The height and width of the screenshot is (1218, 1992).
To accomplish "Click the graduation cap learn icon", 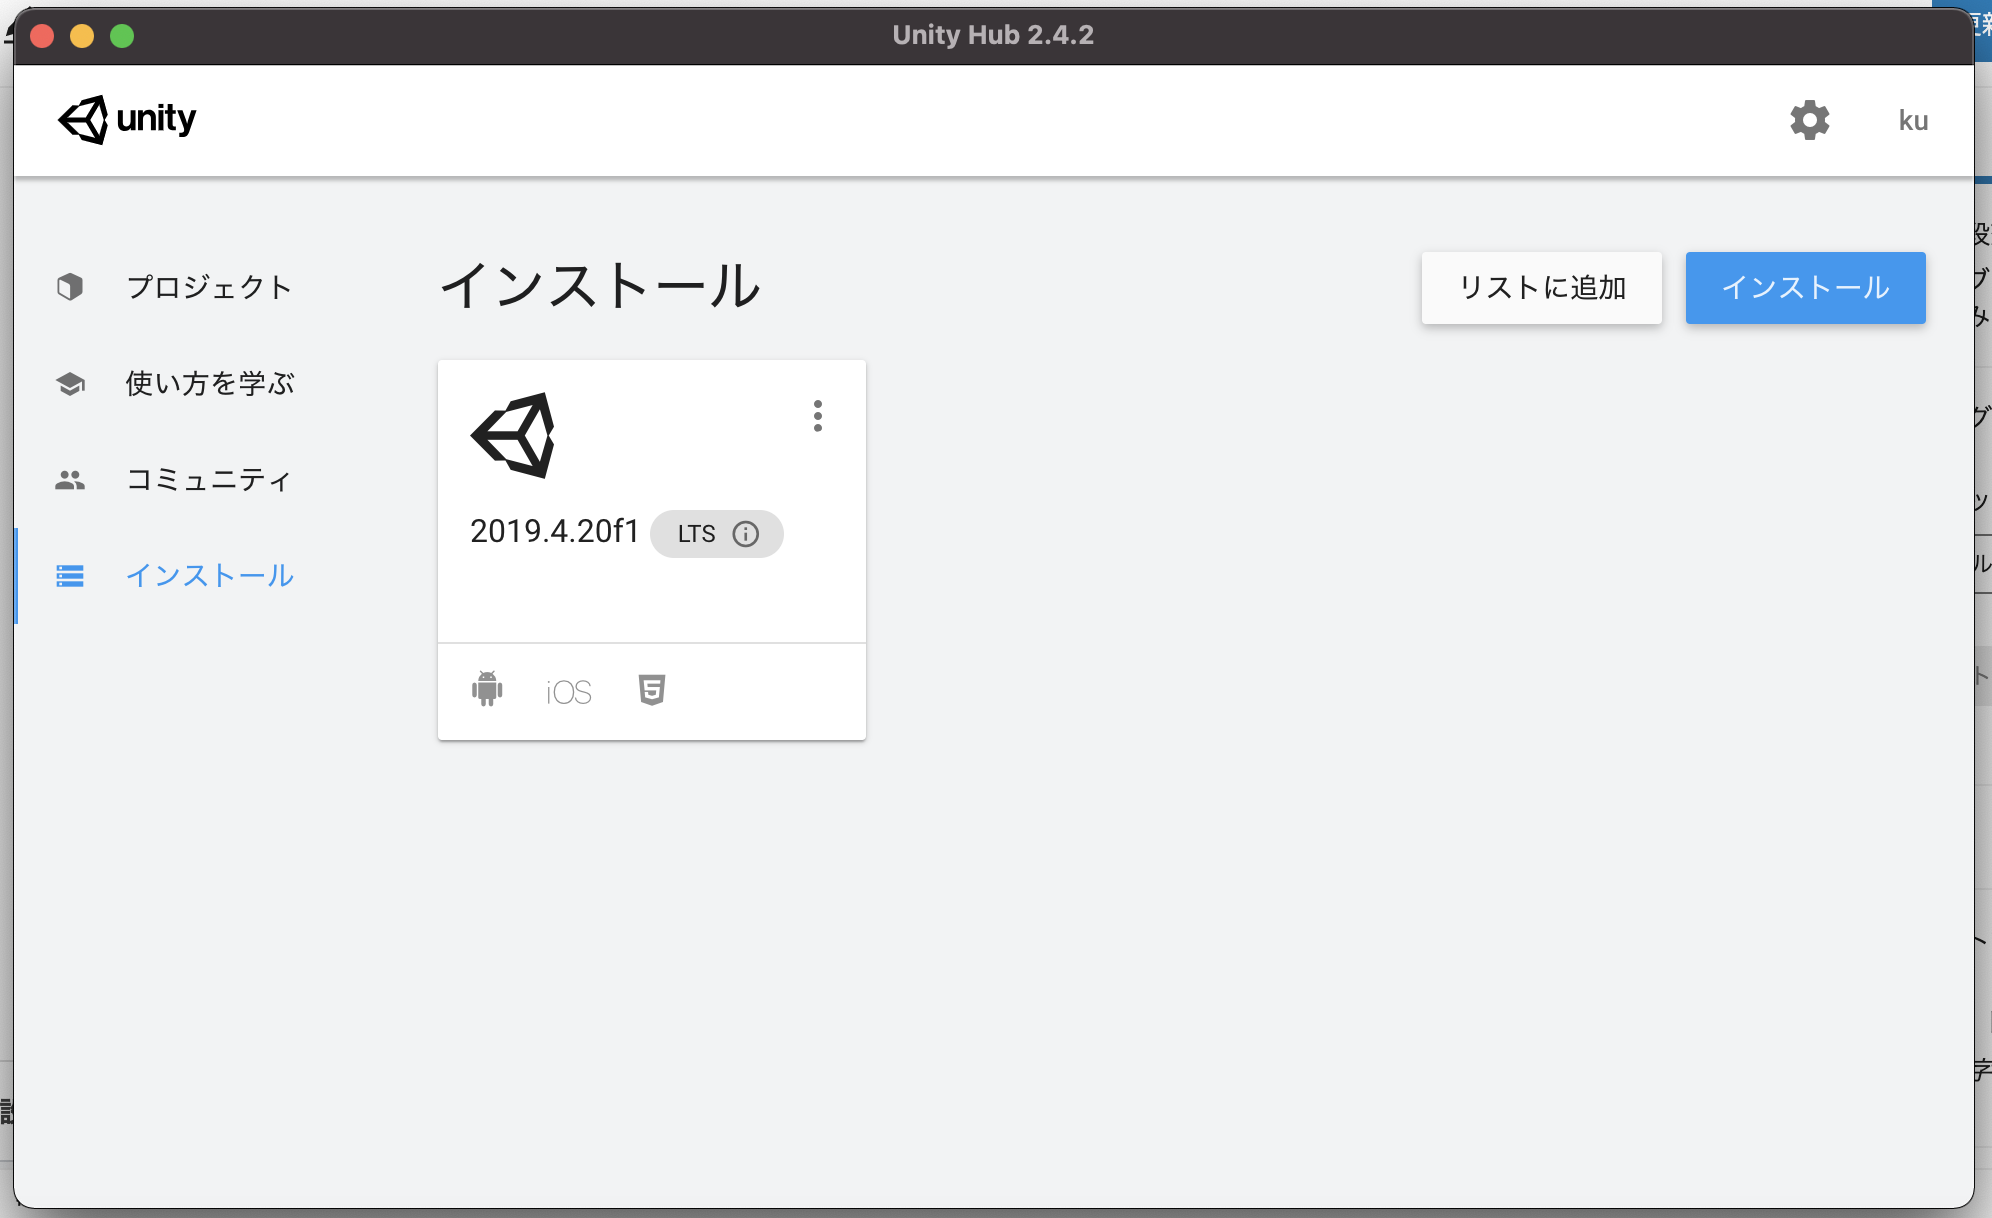I will (70, 383).
